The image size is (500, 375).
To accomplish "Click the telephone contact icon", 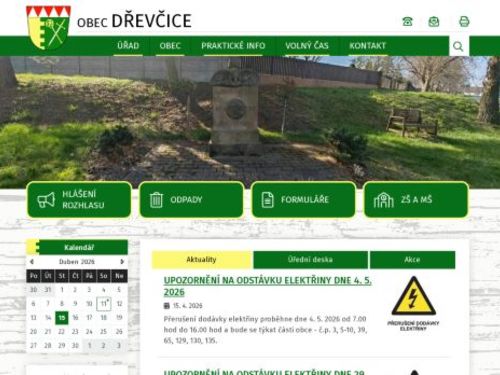I will (x=407, y=21).
